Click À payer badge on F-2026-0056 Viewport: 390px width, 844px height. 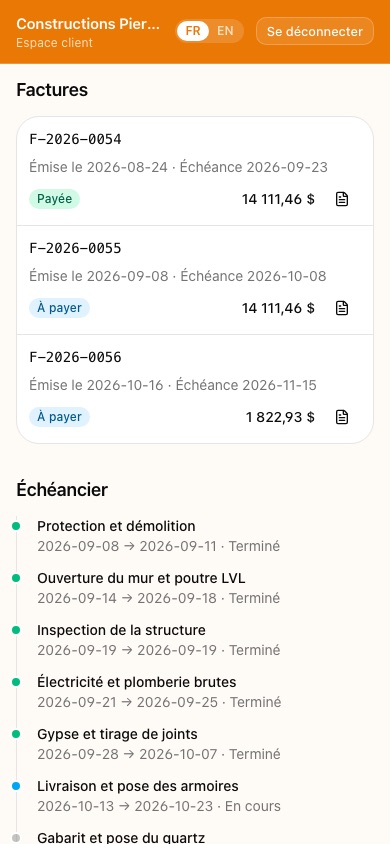click(59, 417)
